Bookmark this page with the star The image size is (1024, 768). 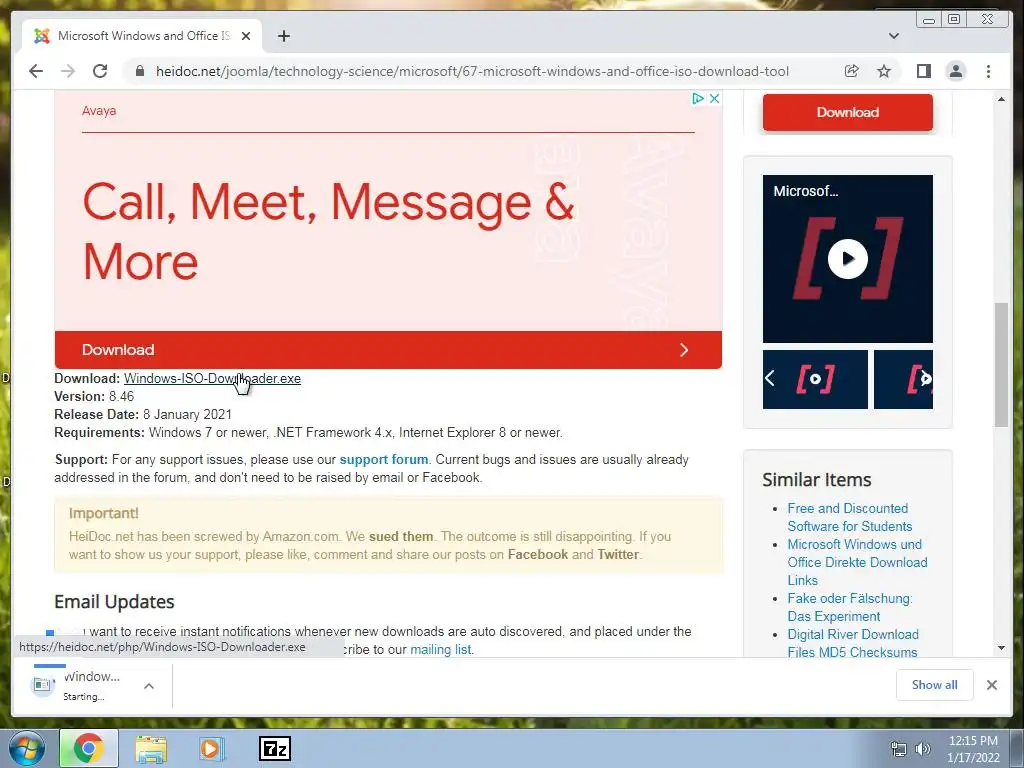(x=884, y=71)
